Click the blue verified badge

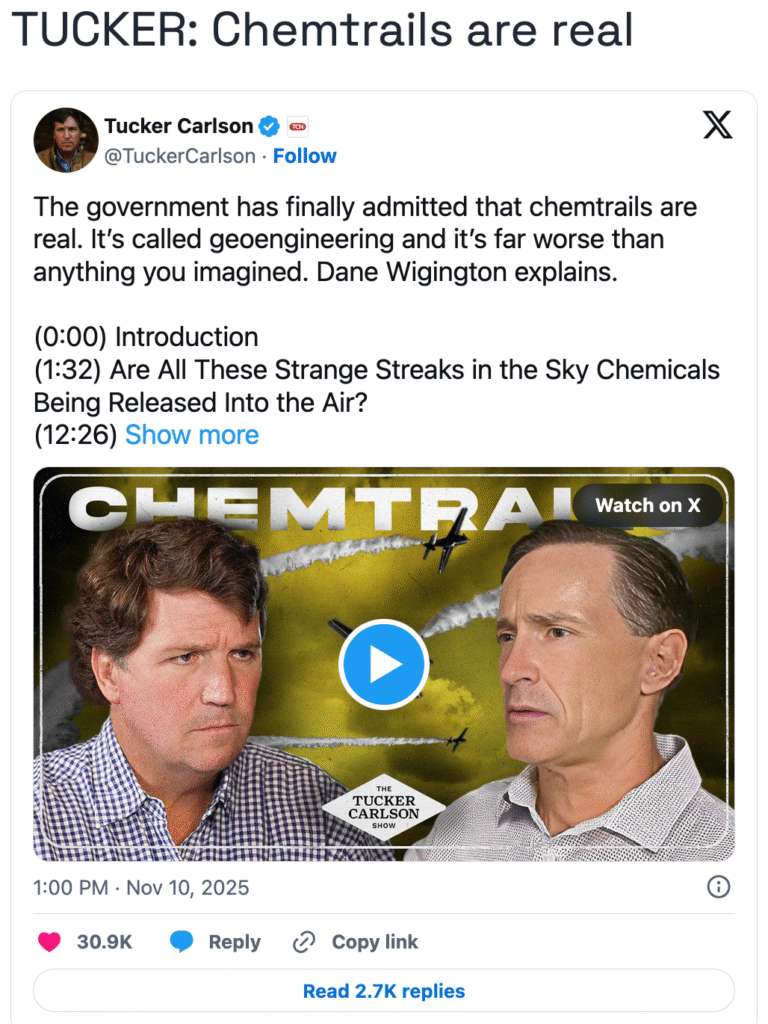(x=269, y=126)
